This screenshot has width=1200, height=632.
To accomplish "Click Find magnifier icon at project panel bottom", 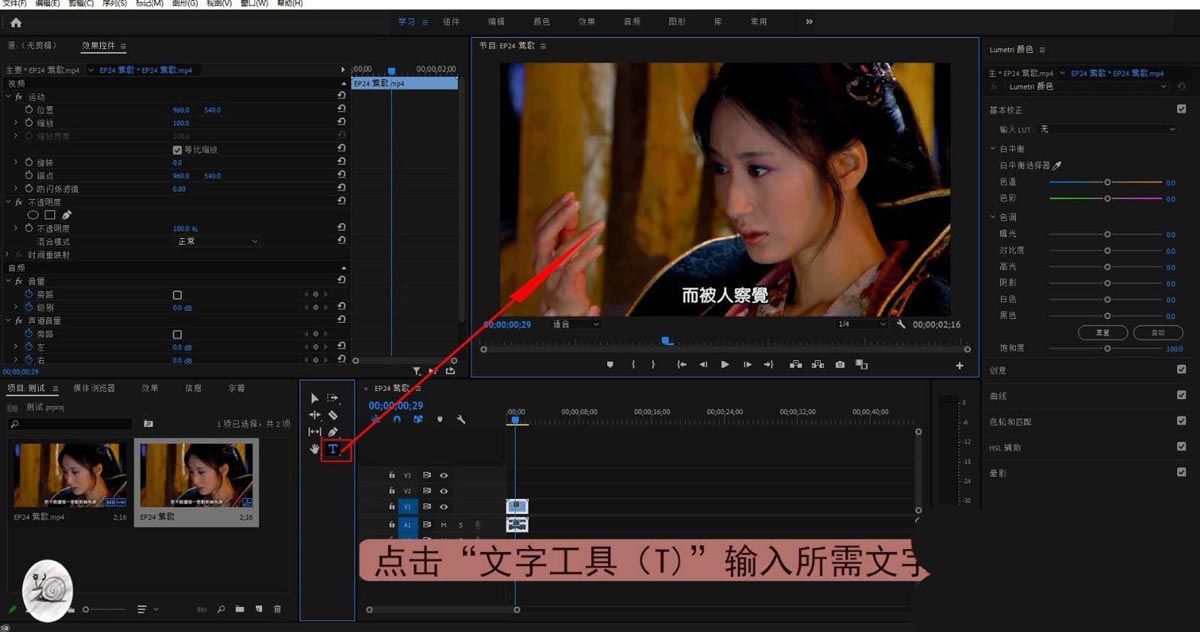I will pos(221,608).
